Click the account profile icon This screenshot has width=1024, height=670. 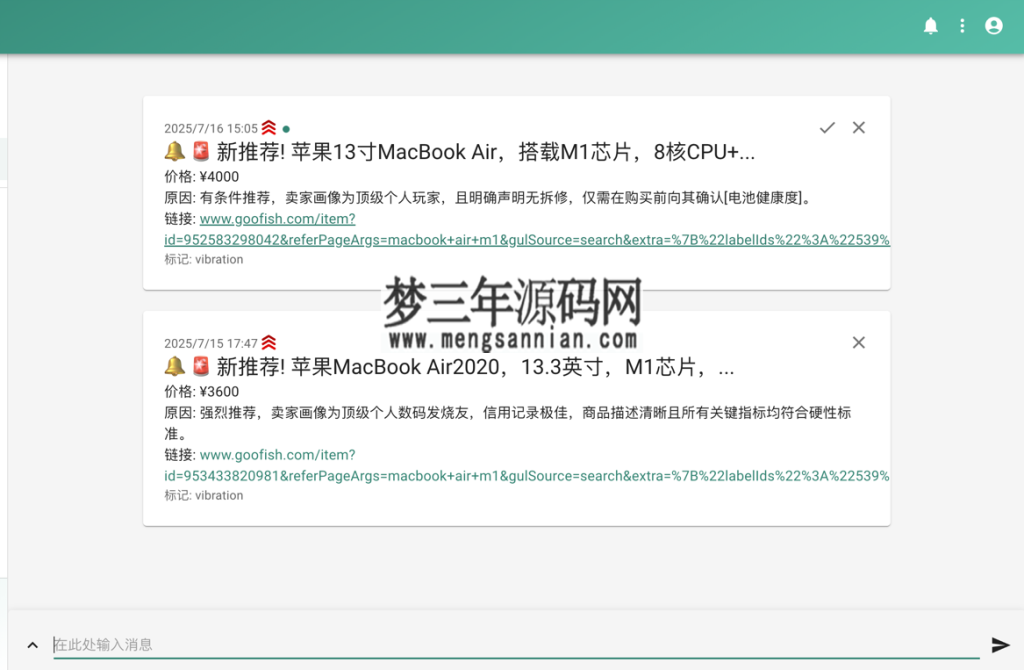click(993, 25)
